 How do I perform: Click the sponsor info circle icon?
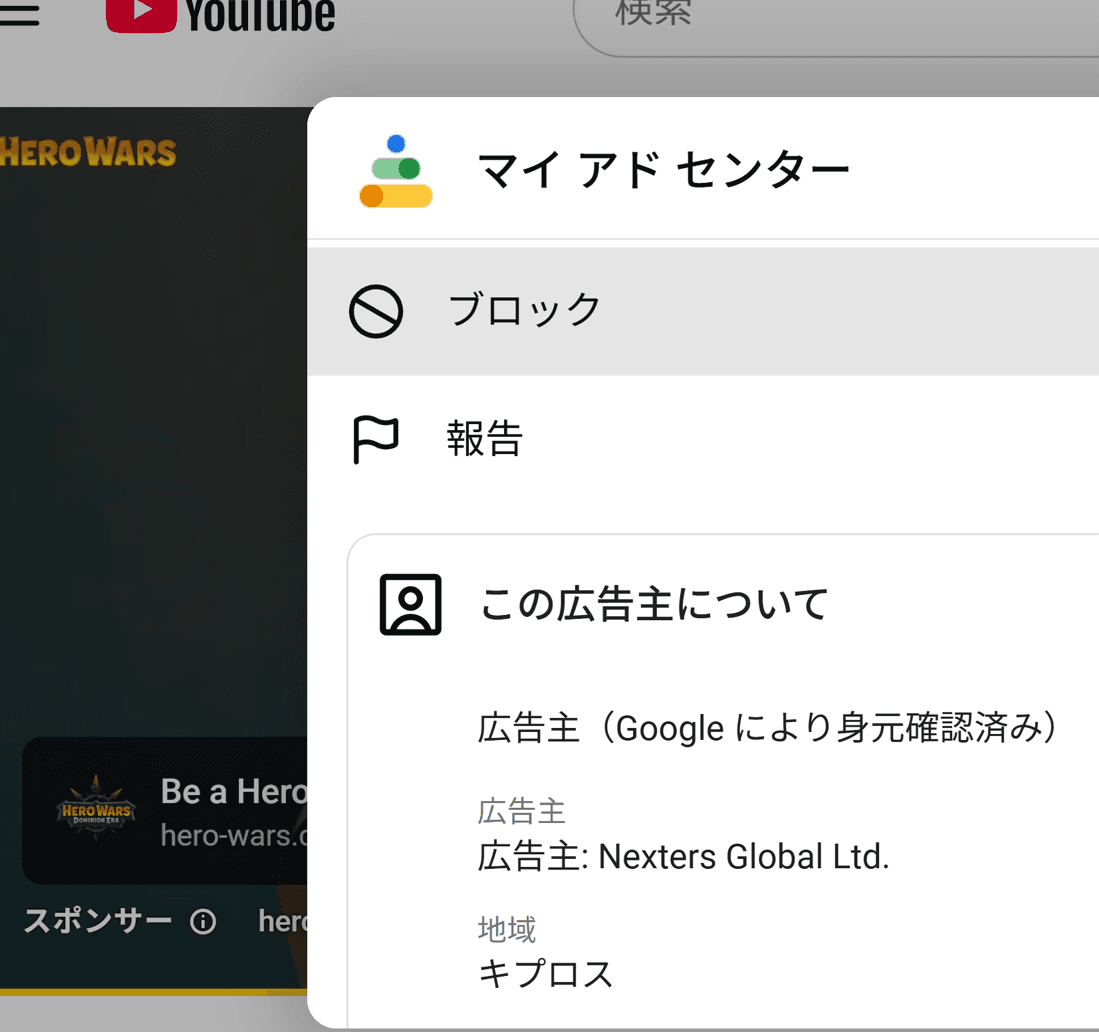[203, 921]
